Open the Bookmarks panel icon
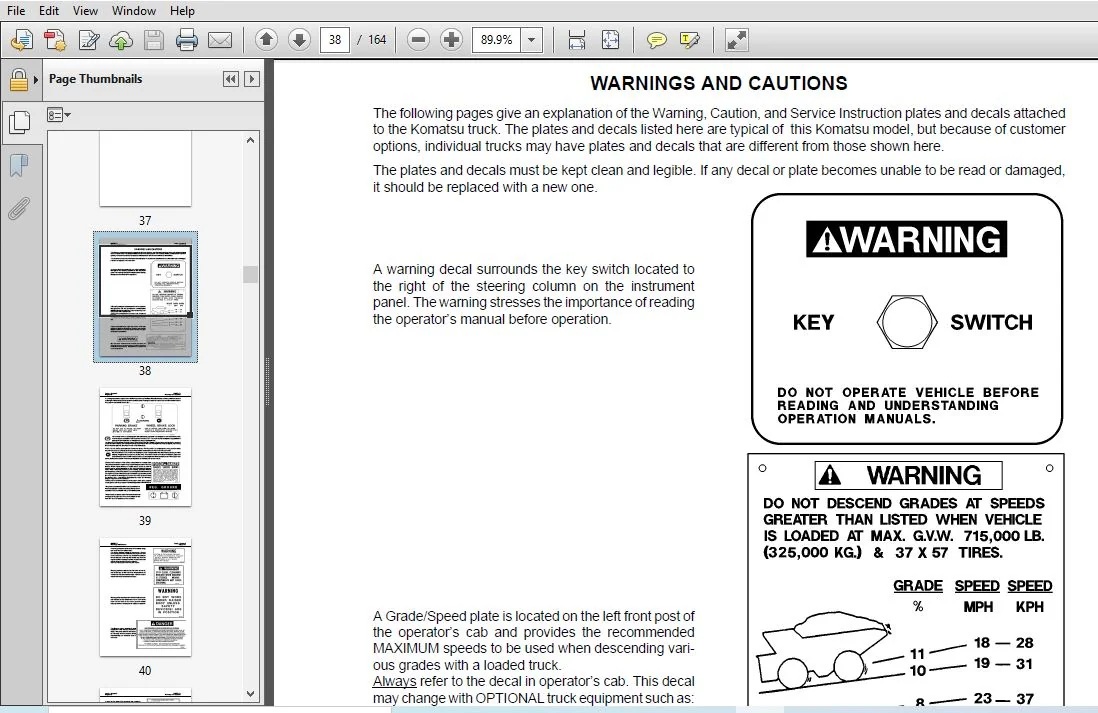The height and width of the screenshot is (713, 1098). coord(19,166)
